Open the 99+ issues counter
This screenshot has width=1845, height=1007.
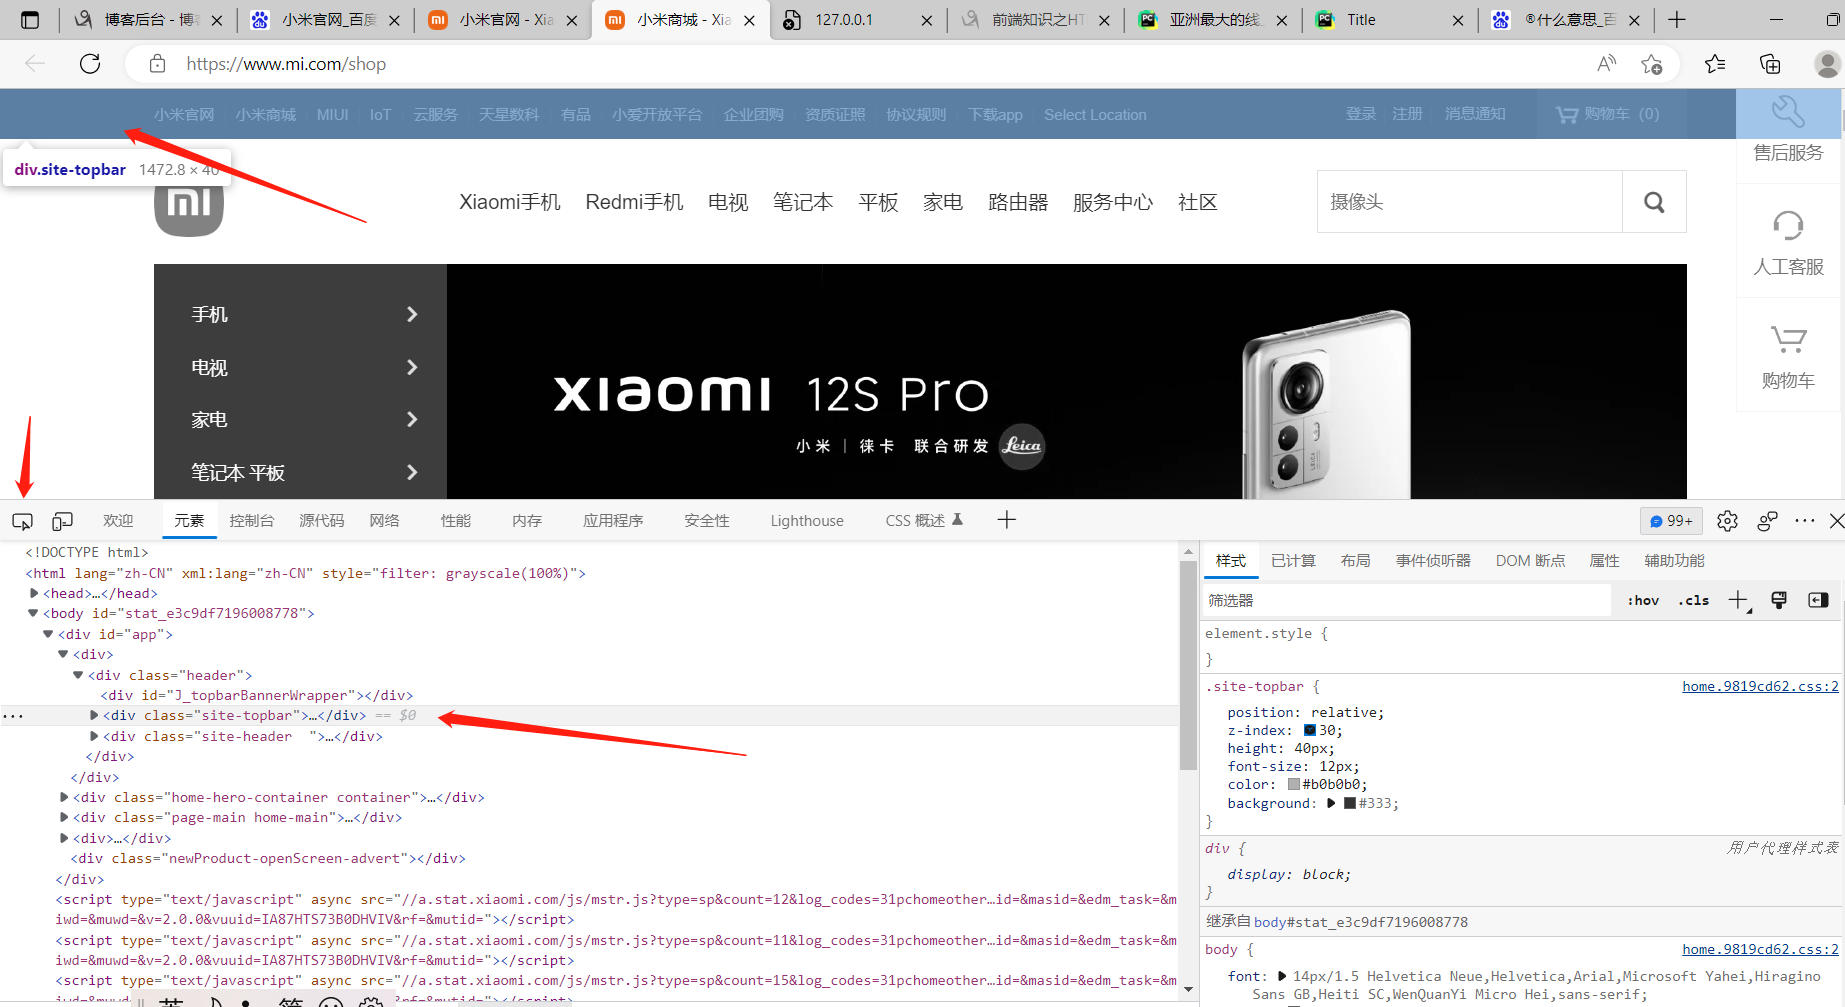pos(1671,521)
